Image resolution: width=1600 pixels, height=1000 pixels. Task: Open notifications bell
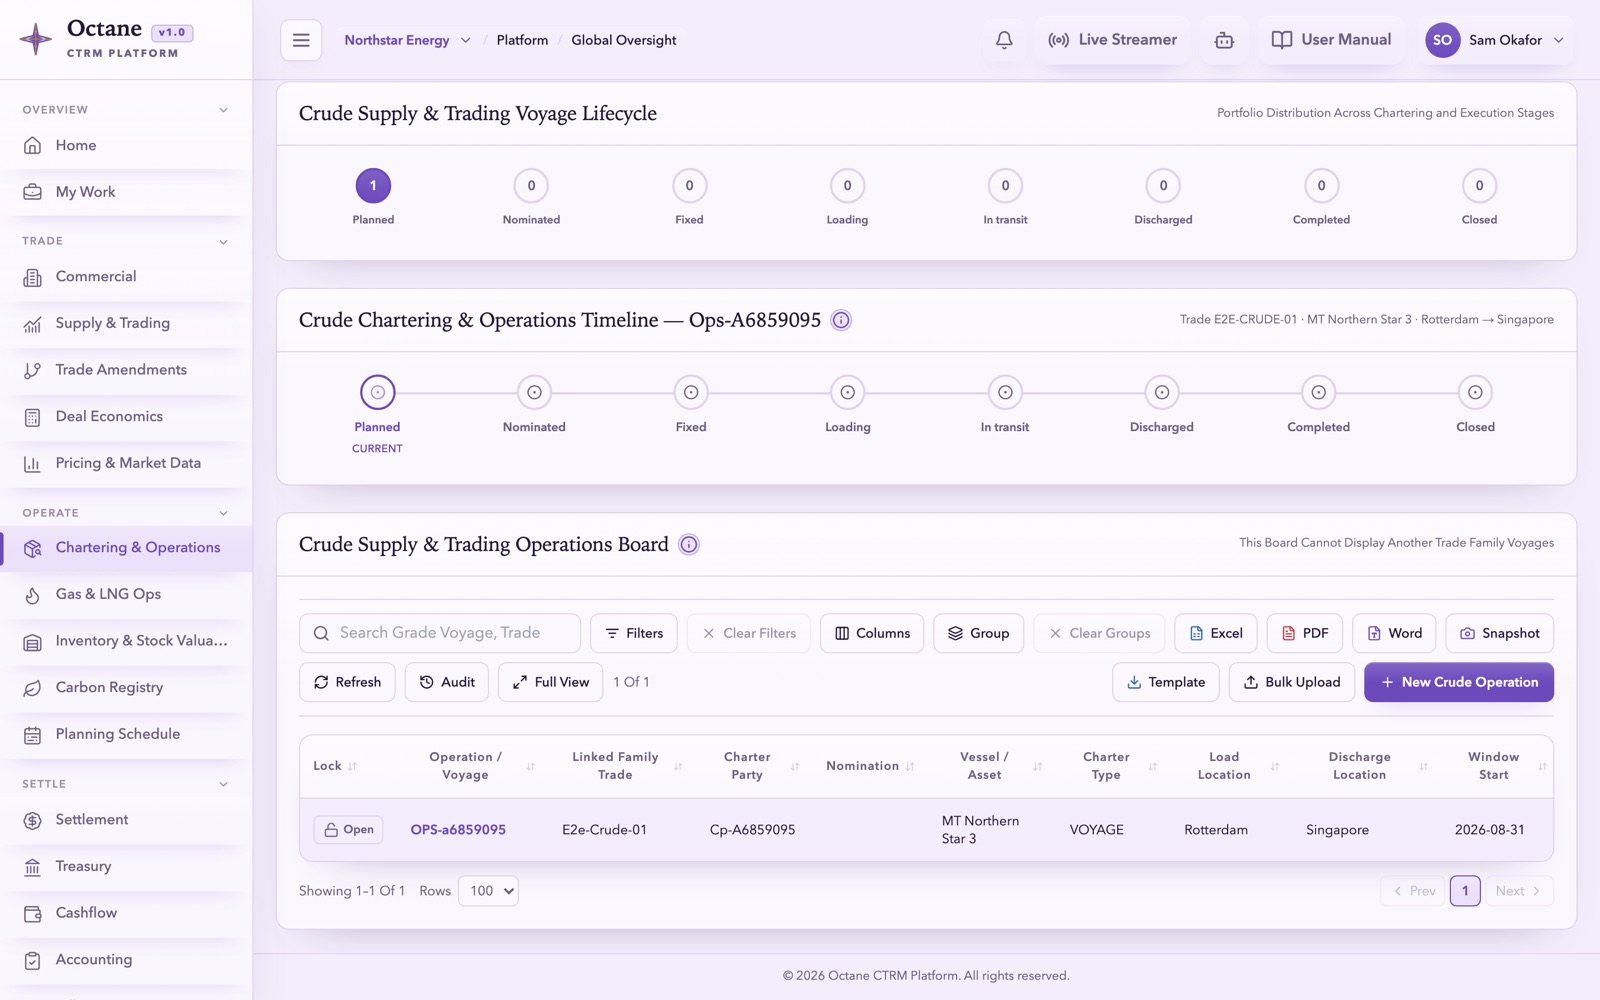(1004, 40)
